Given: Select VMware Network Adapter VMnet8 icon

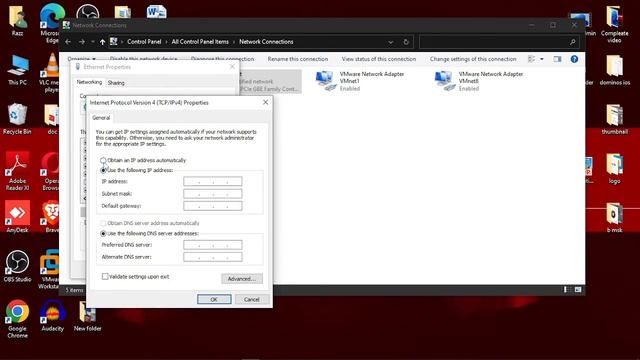Looking at the screenshot, I should pyautogui.click(x=444, y=81).
